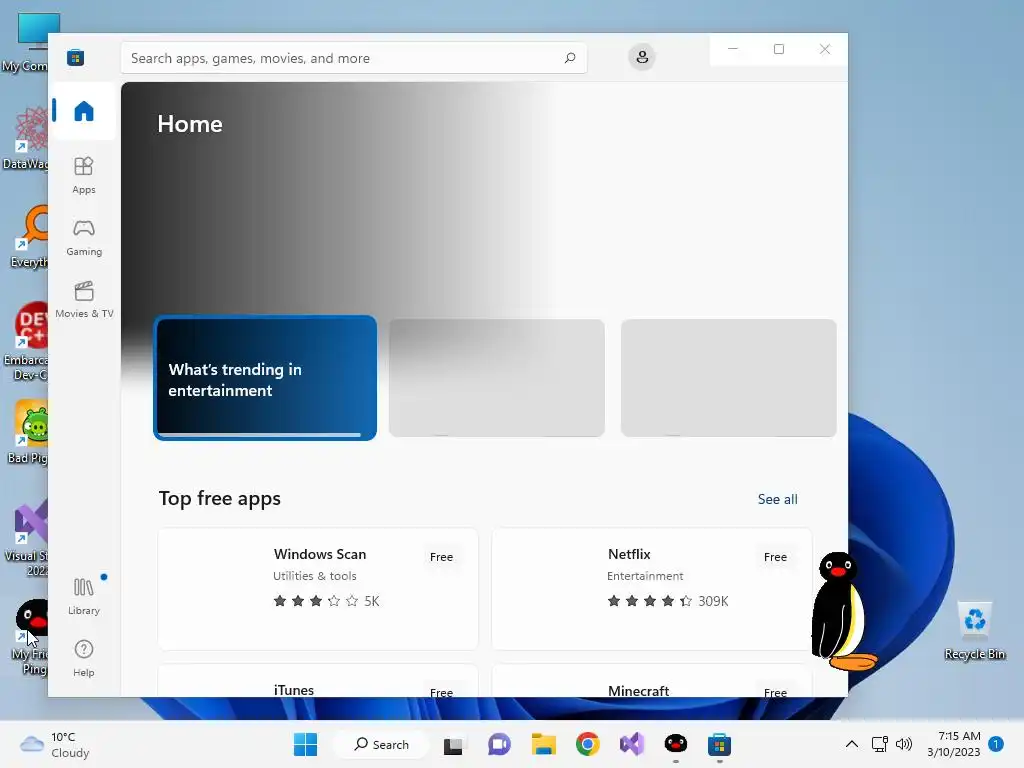Open taskbar Search
Viewport: 1024px width, 768px height.
[381, 744]
